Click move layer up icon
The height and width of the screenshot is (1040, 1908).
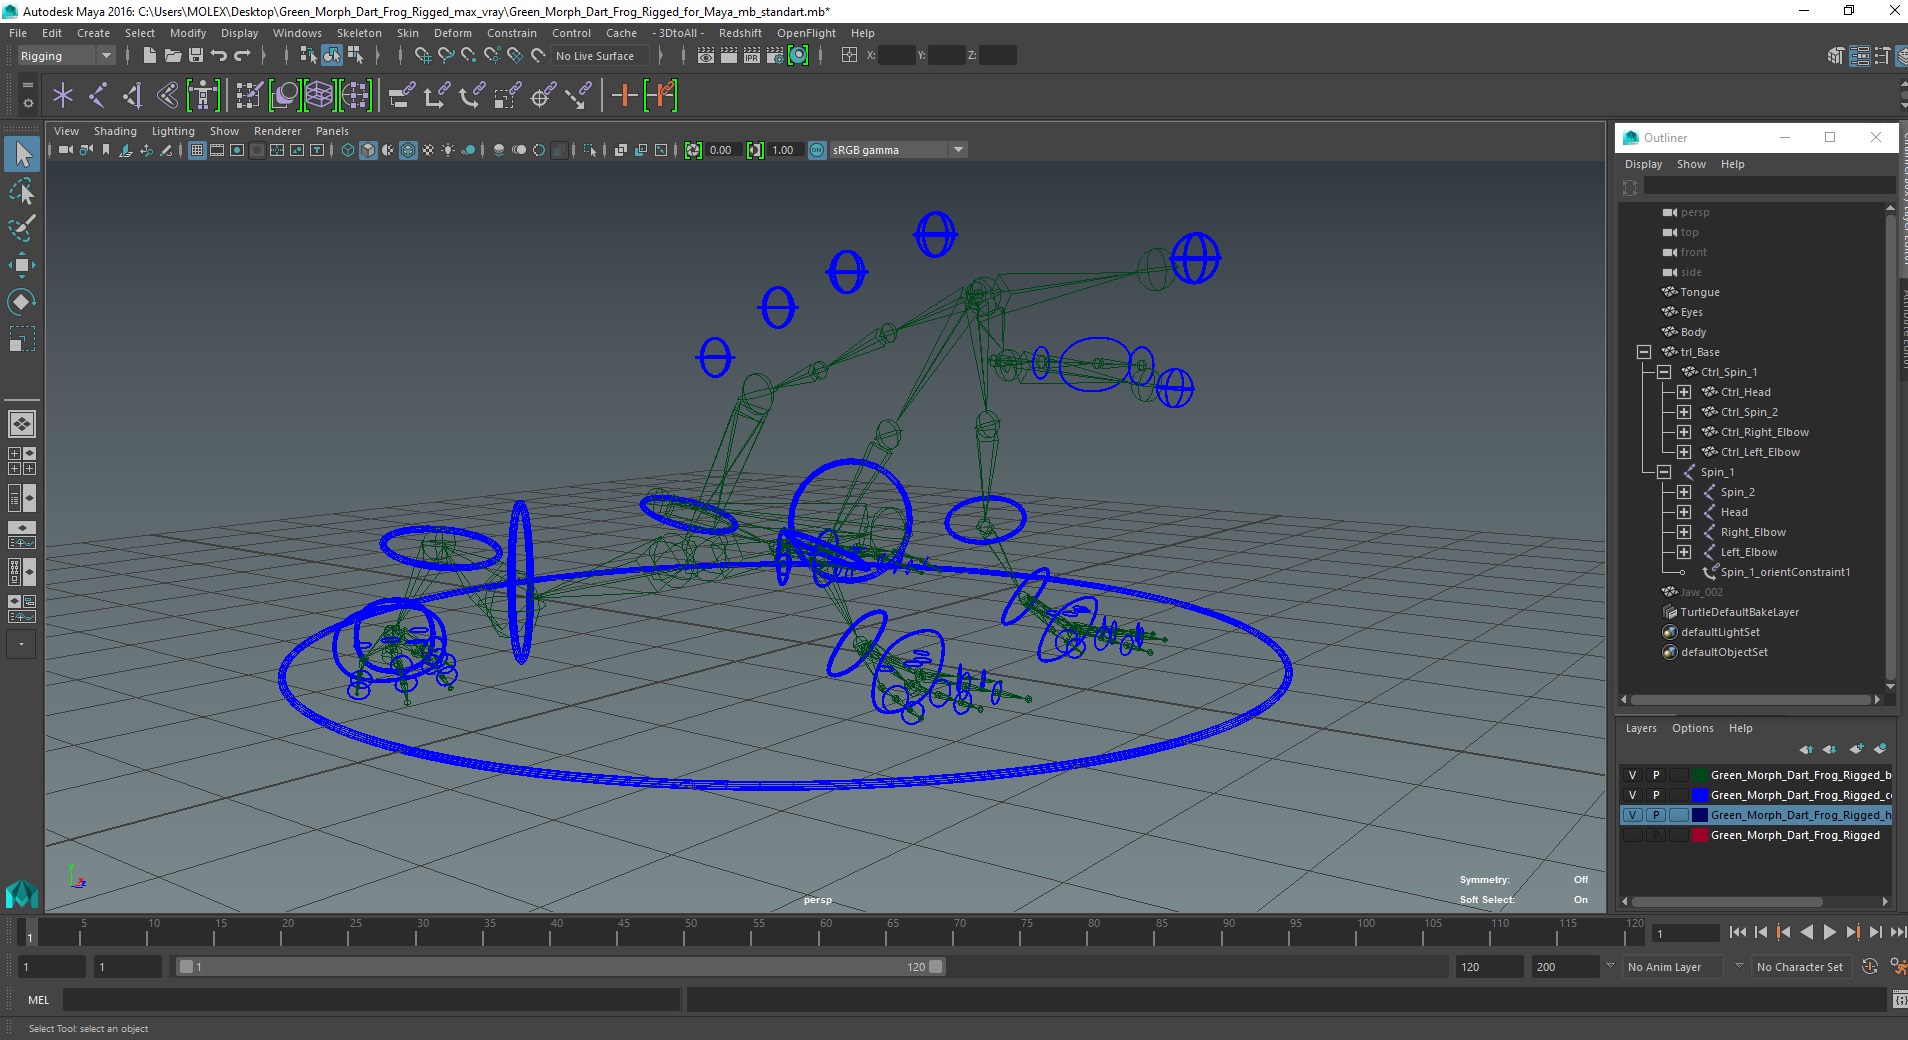click(x=1805, y=749)
